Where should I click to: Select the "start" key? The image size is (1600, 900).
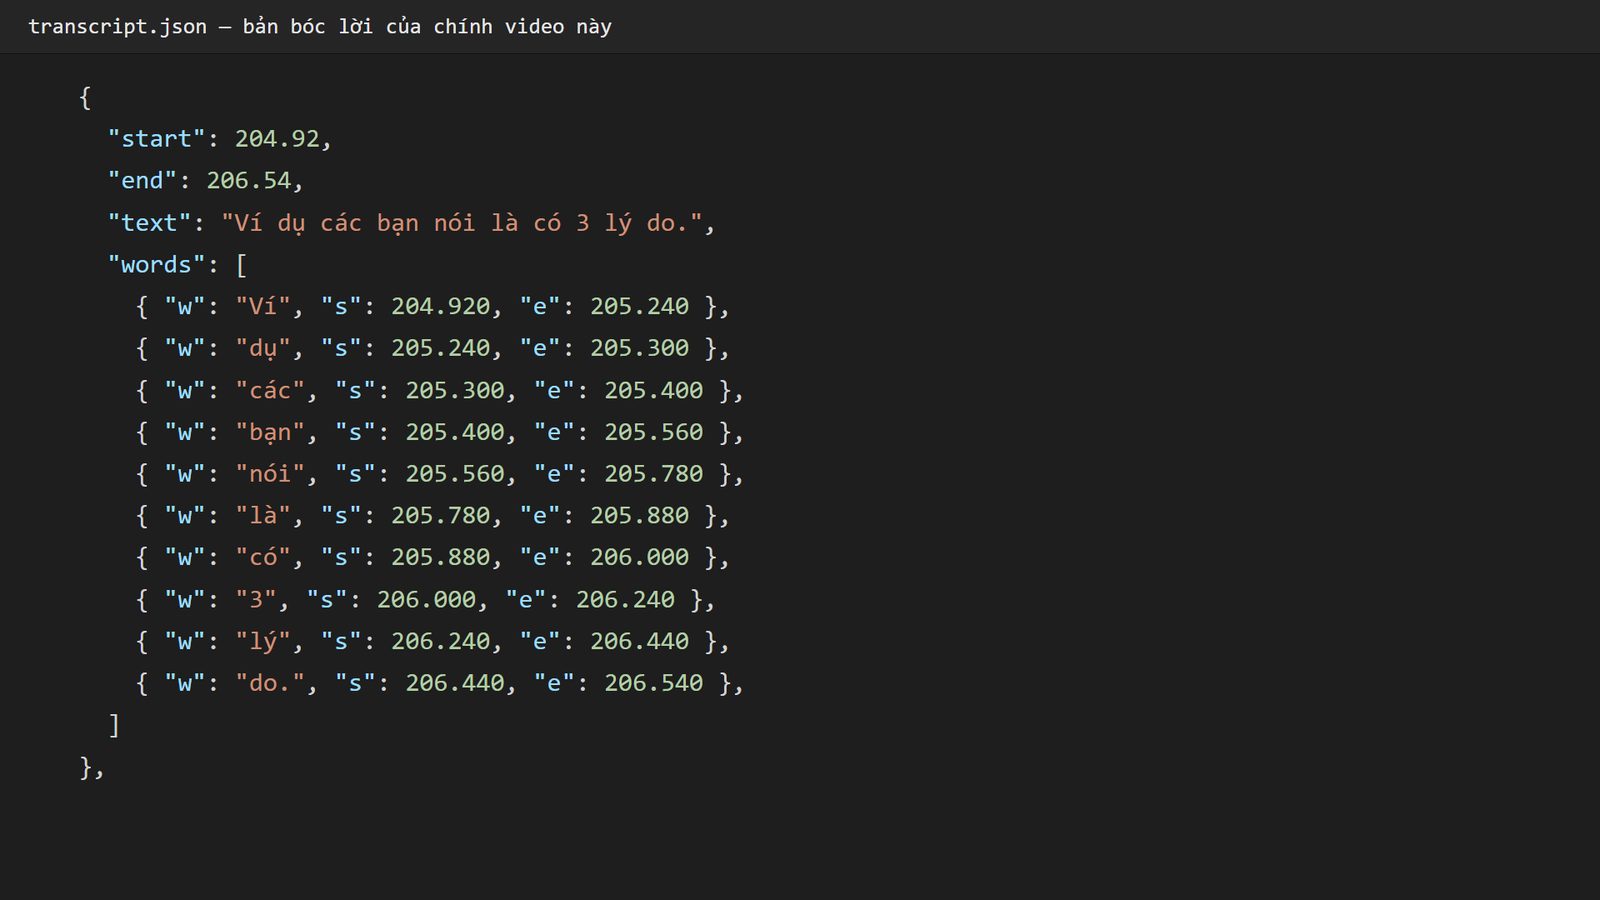click(x=156, y=139)
